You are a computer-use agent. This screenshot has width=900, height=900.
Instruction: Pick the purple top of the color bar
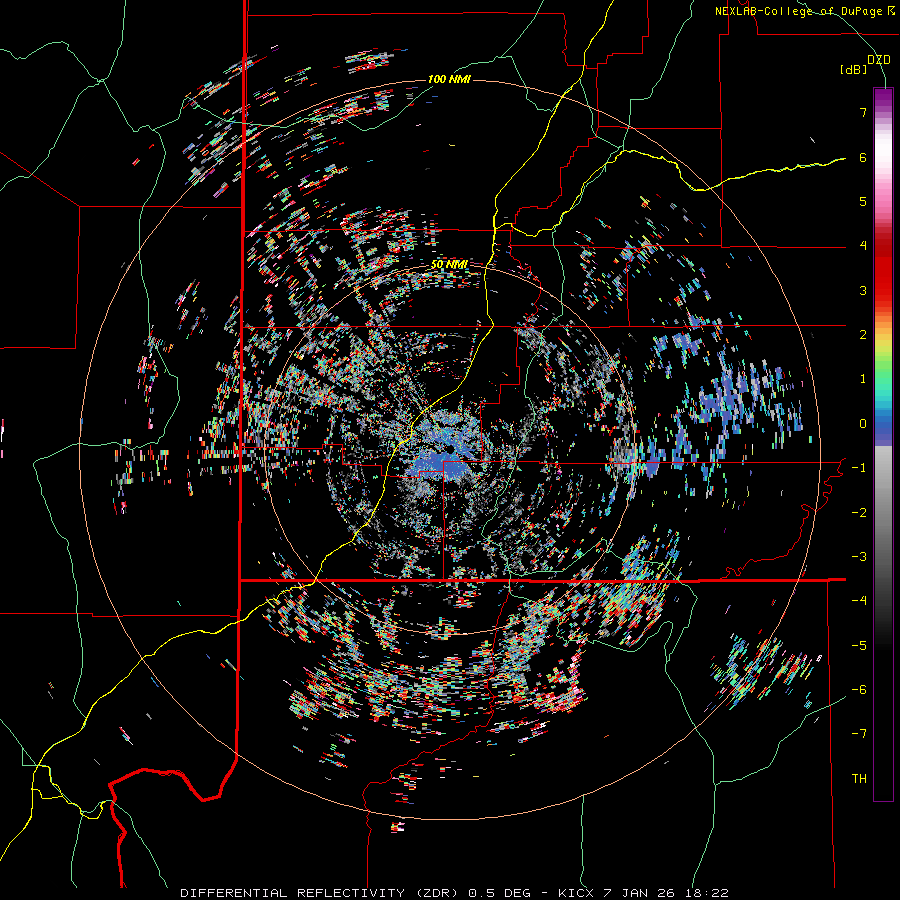(883, 95)
